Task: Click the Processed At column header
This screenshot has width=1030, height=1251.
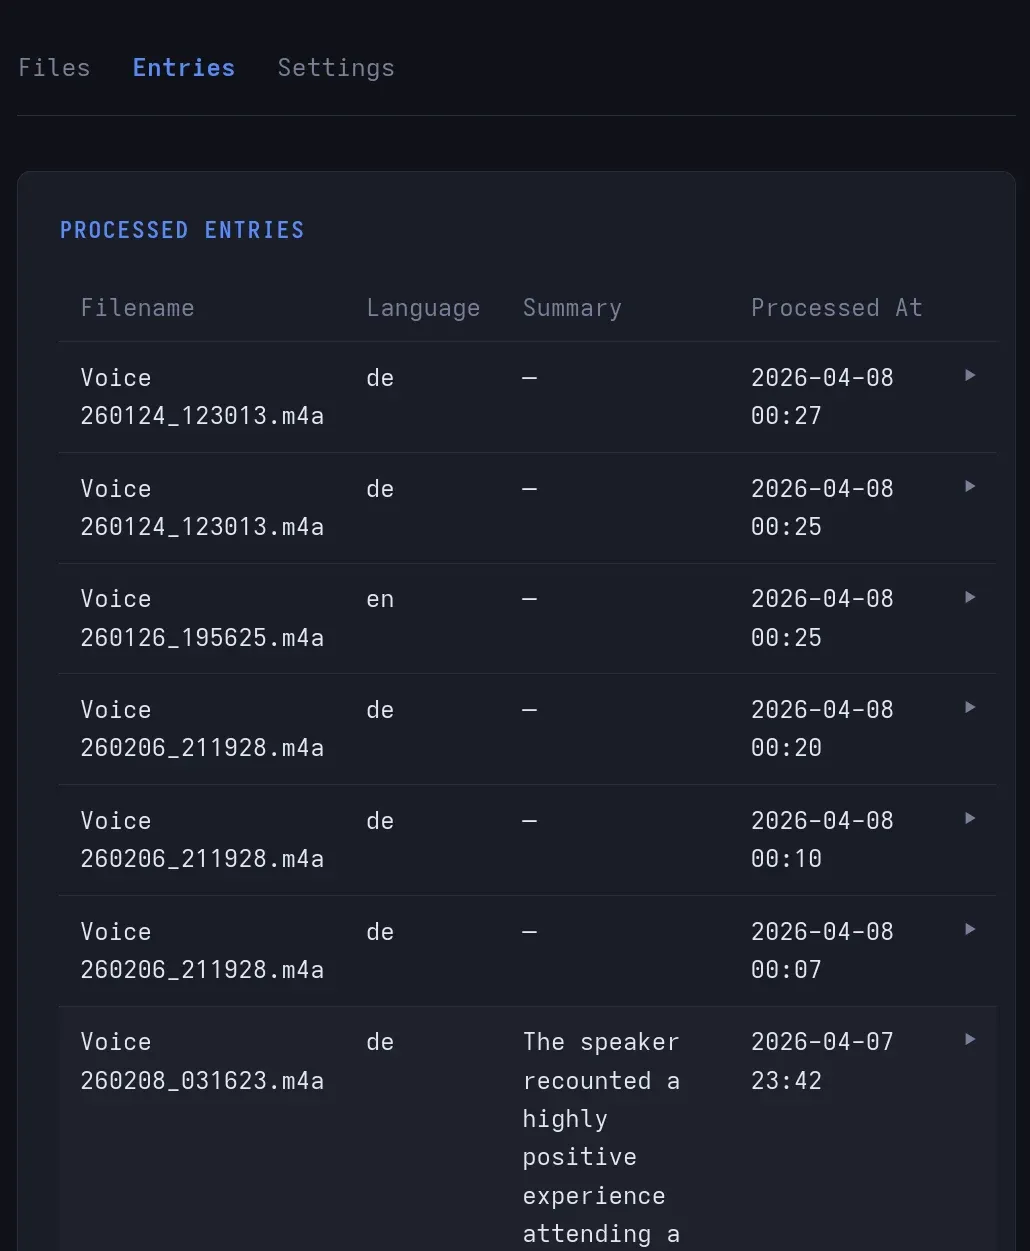Action: coord(836,308)
